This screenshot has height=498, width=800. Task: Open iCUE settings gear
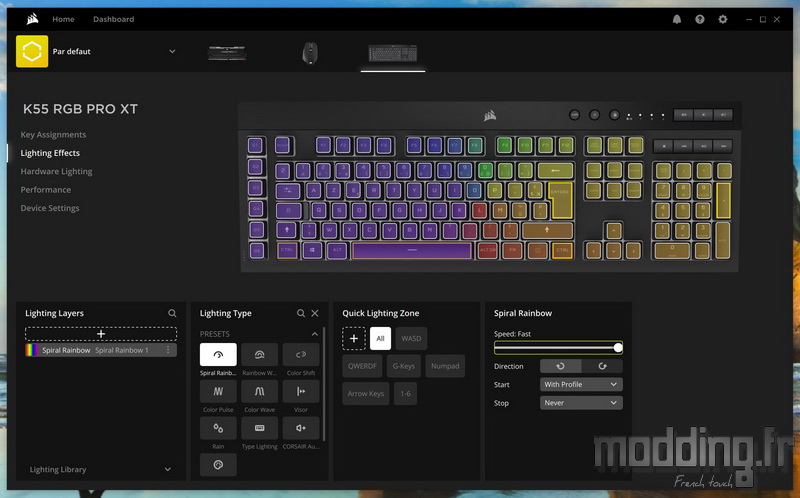(722, 19)
